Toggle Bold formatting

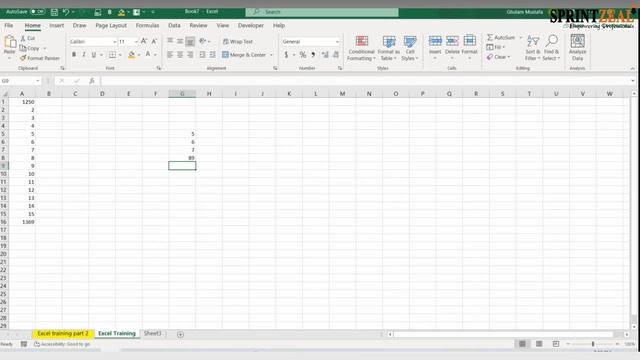(x=74, y=54)
